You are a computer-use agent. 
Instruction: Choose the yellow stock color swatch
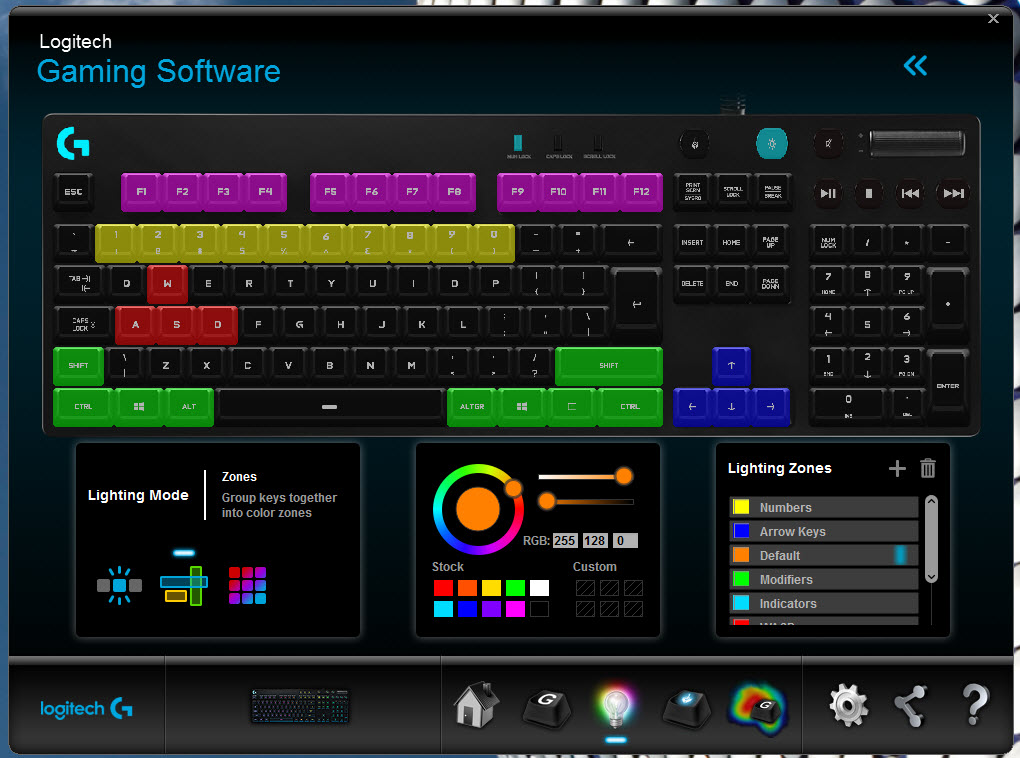[x=491, y=588]
